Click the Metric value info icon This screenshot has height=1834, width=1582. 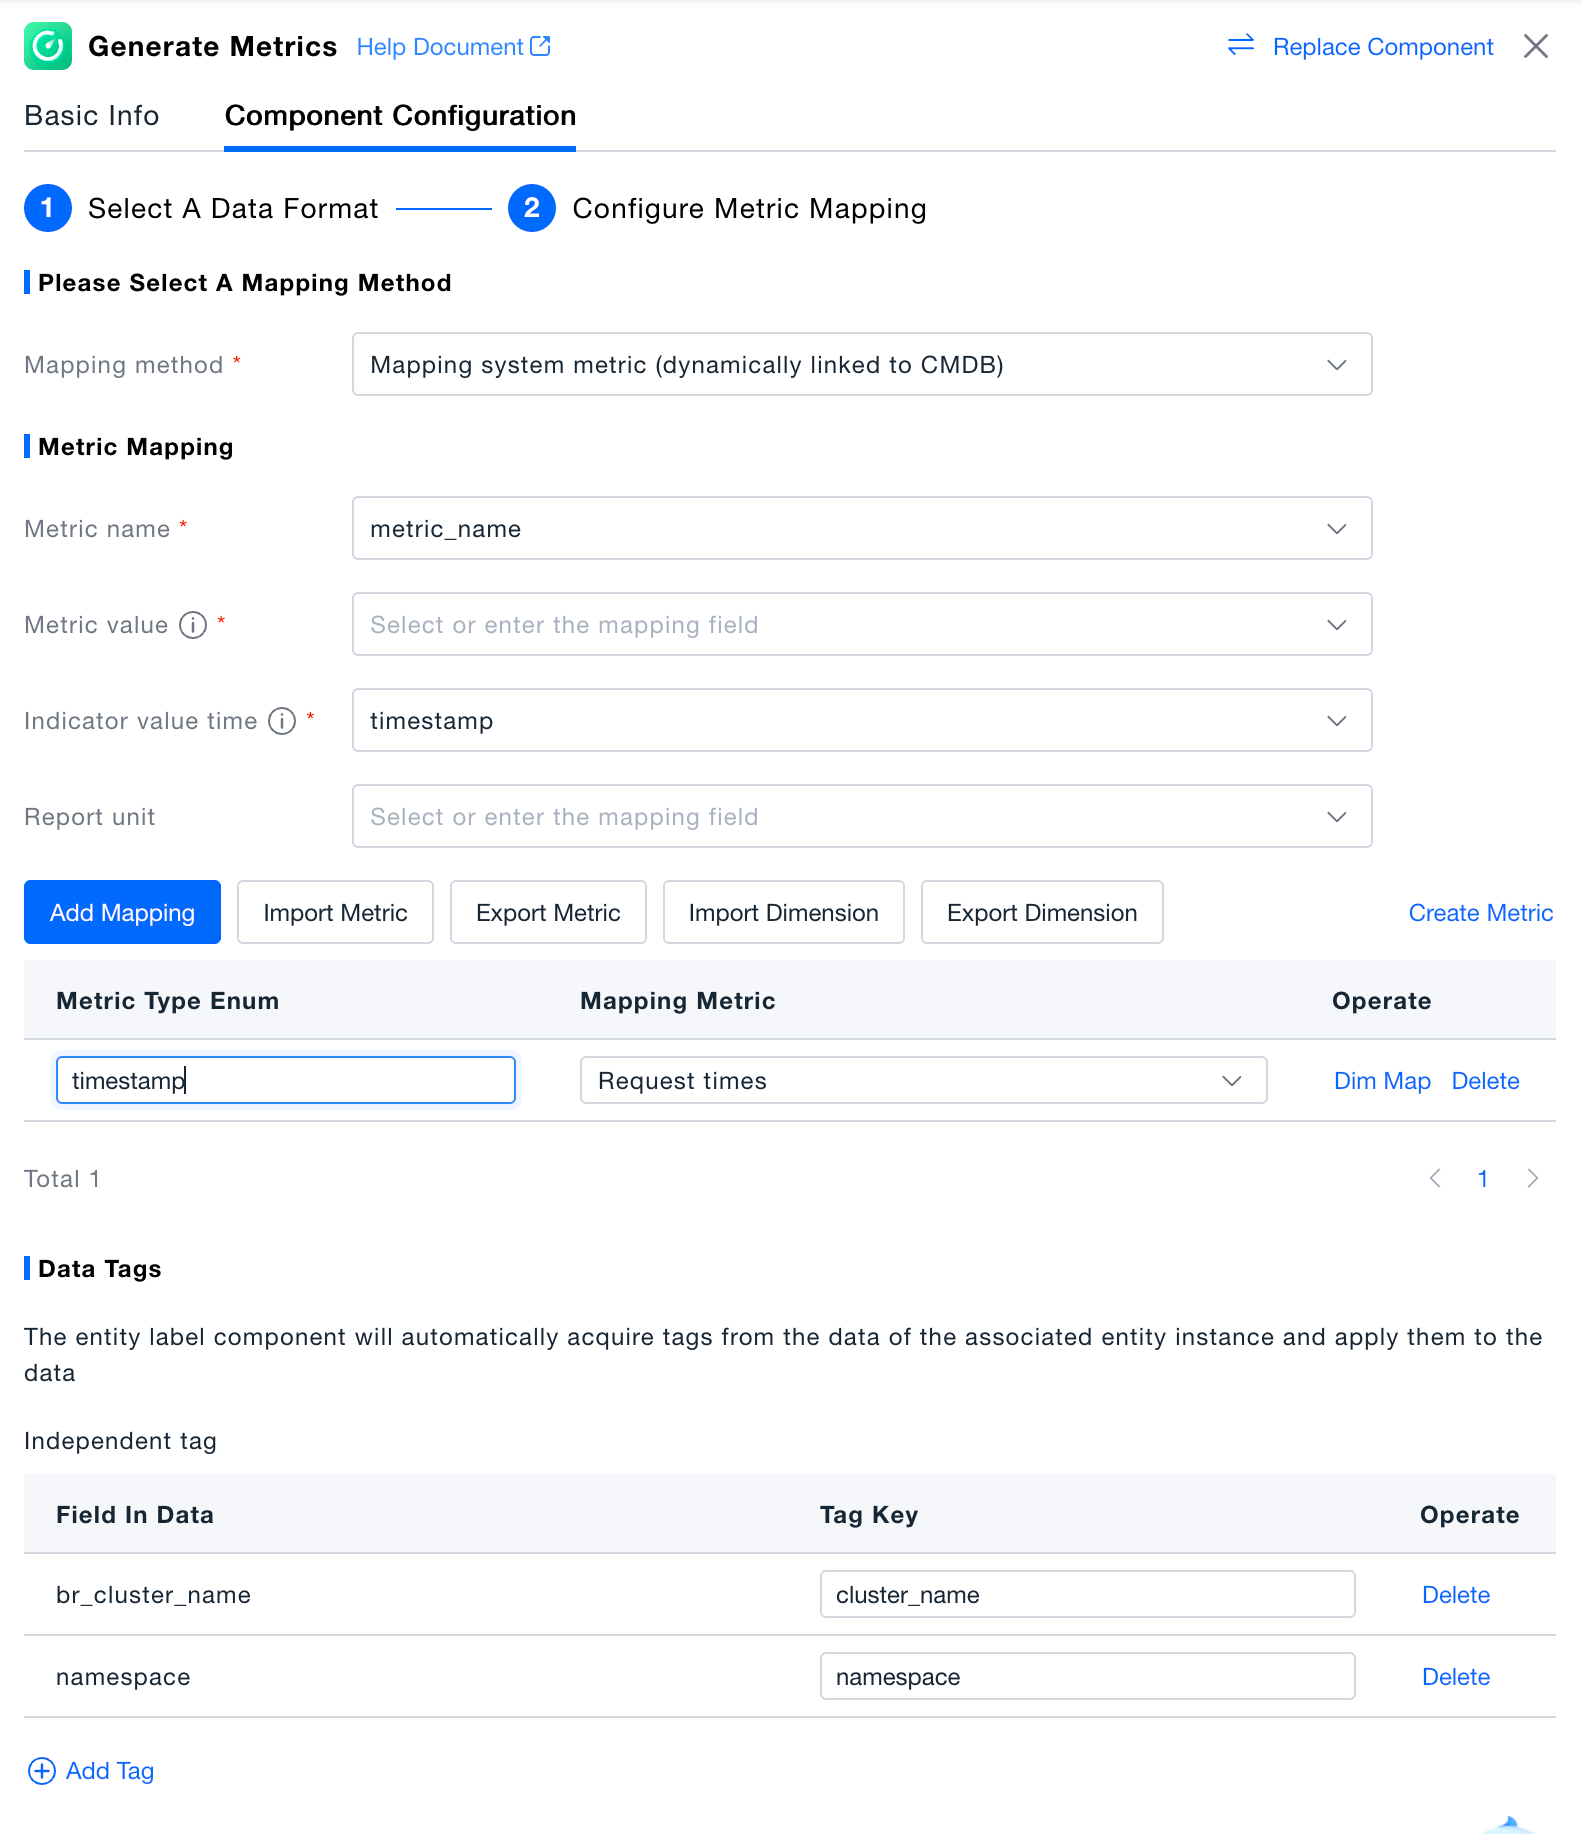193,625
